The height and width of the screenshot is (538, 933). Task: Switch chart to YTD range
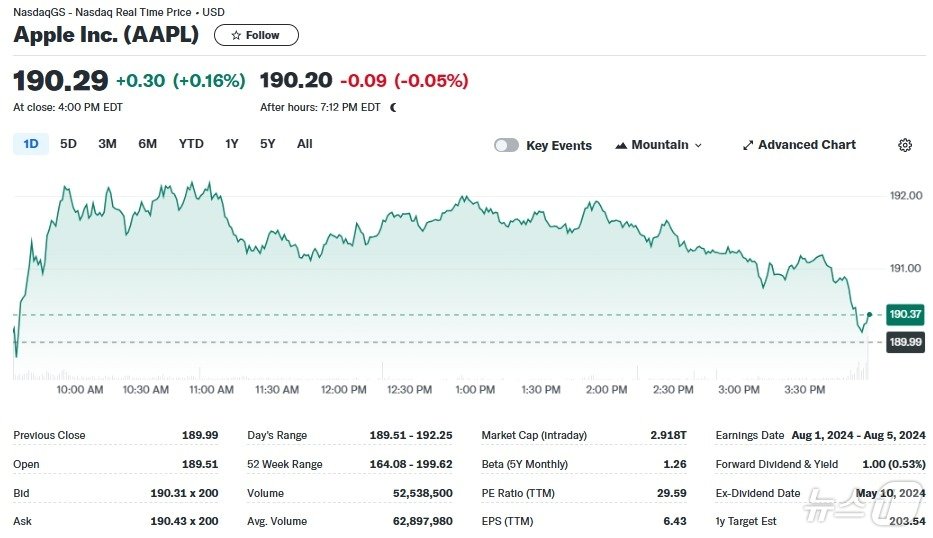(x=191, y=144)
